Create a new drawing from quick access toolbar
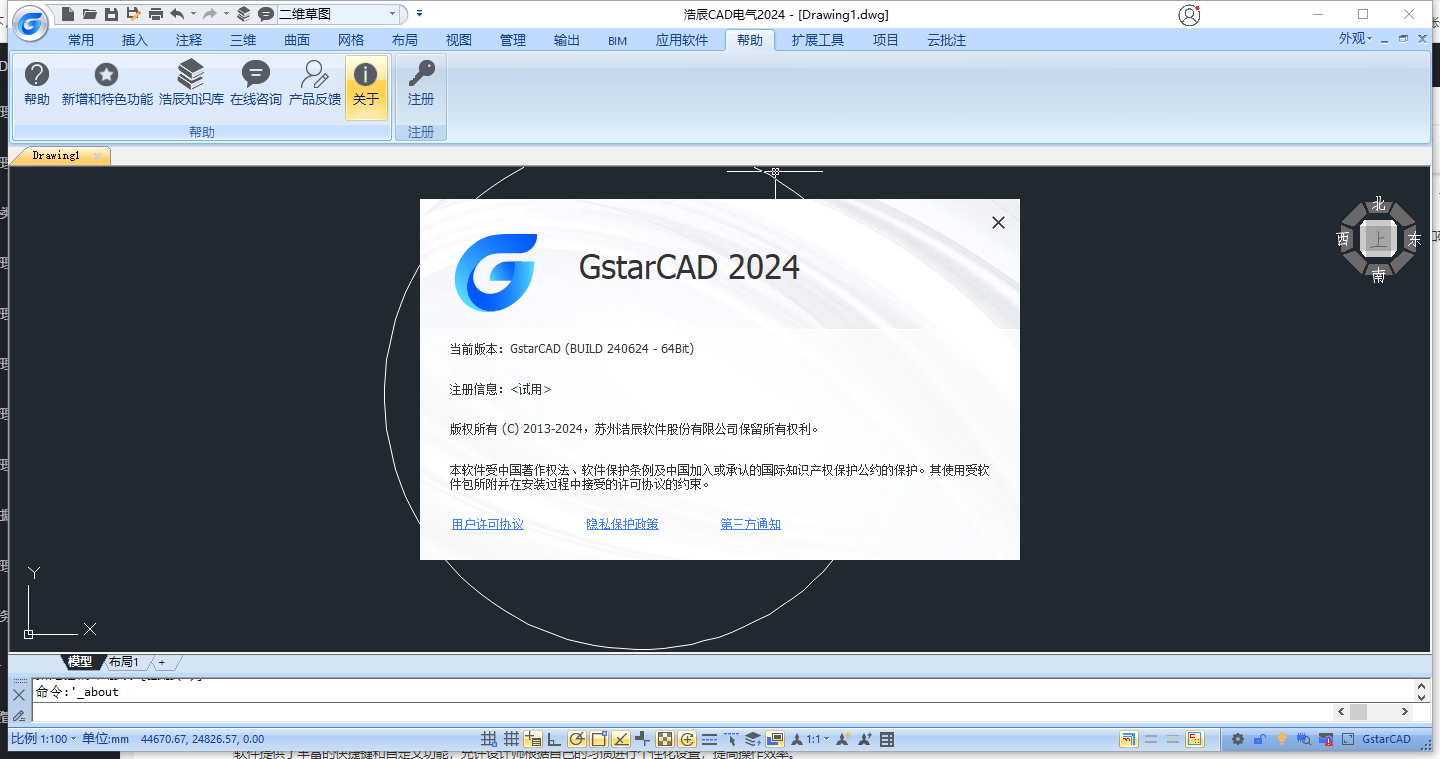The height and width of the screenshot is (759, 1440). pyautogui.click(x=67, y=14)
